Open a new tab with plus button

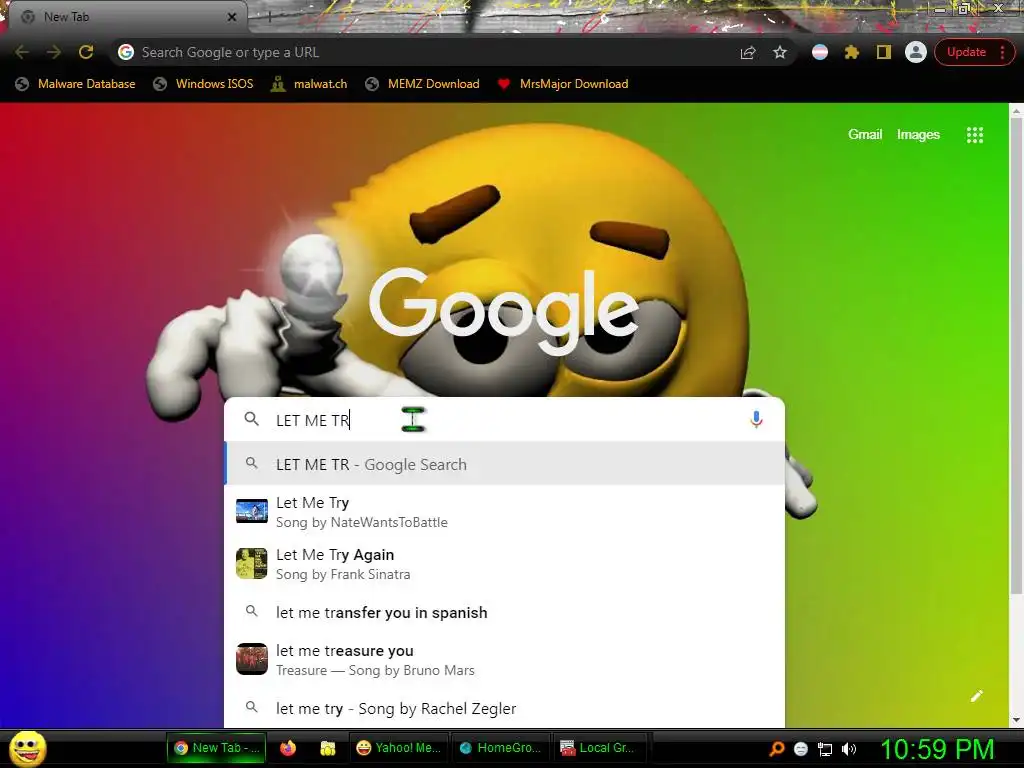tap(269, 18)
